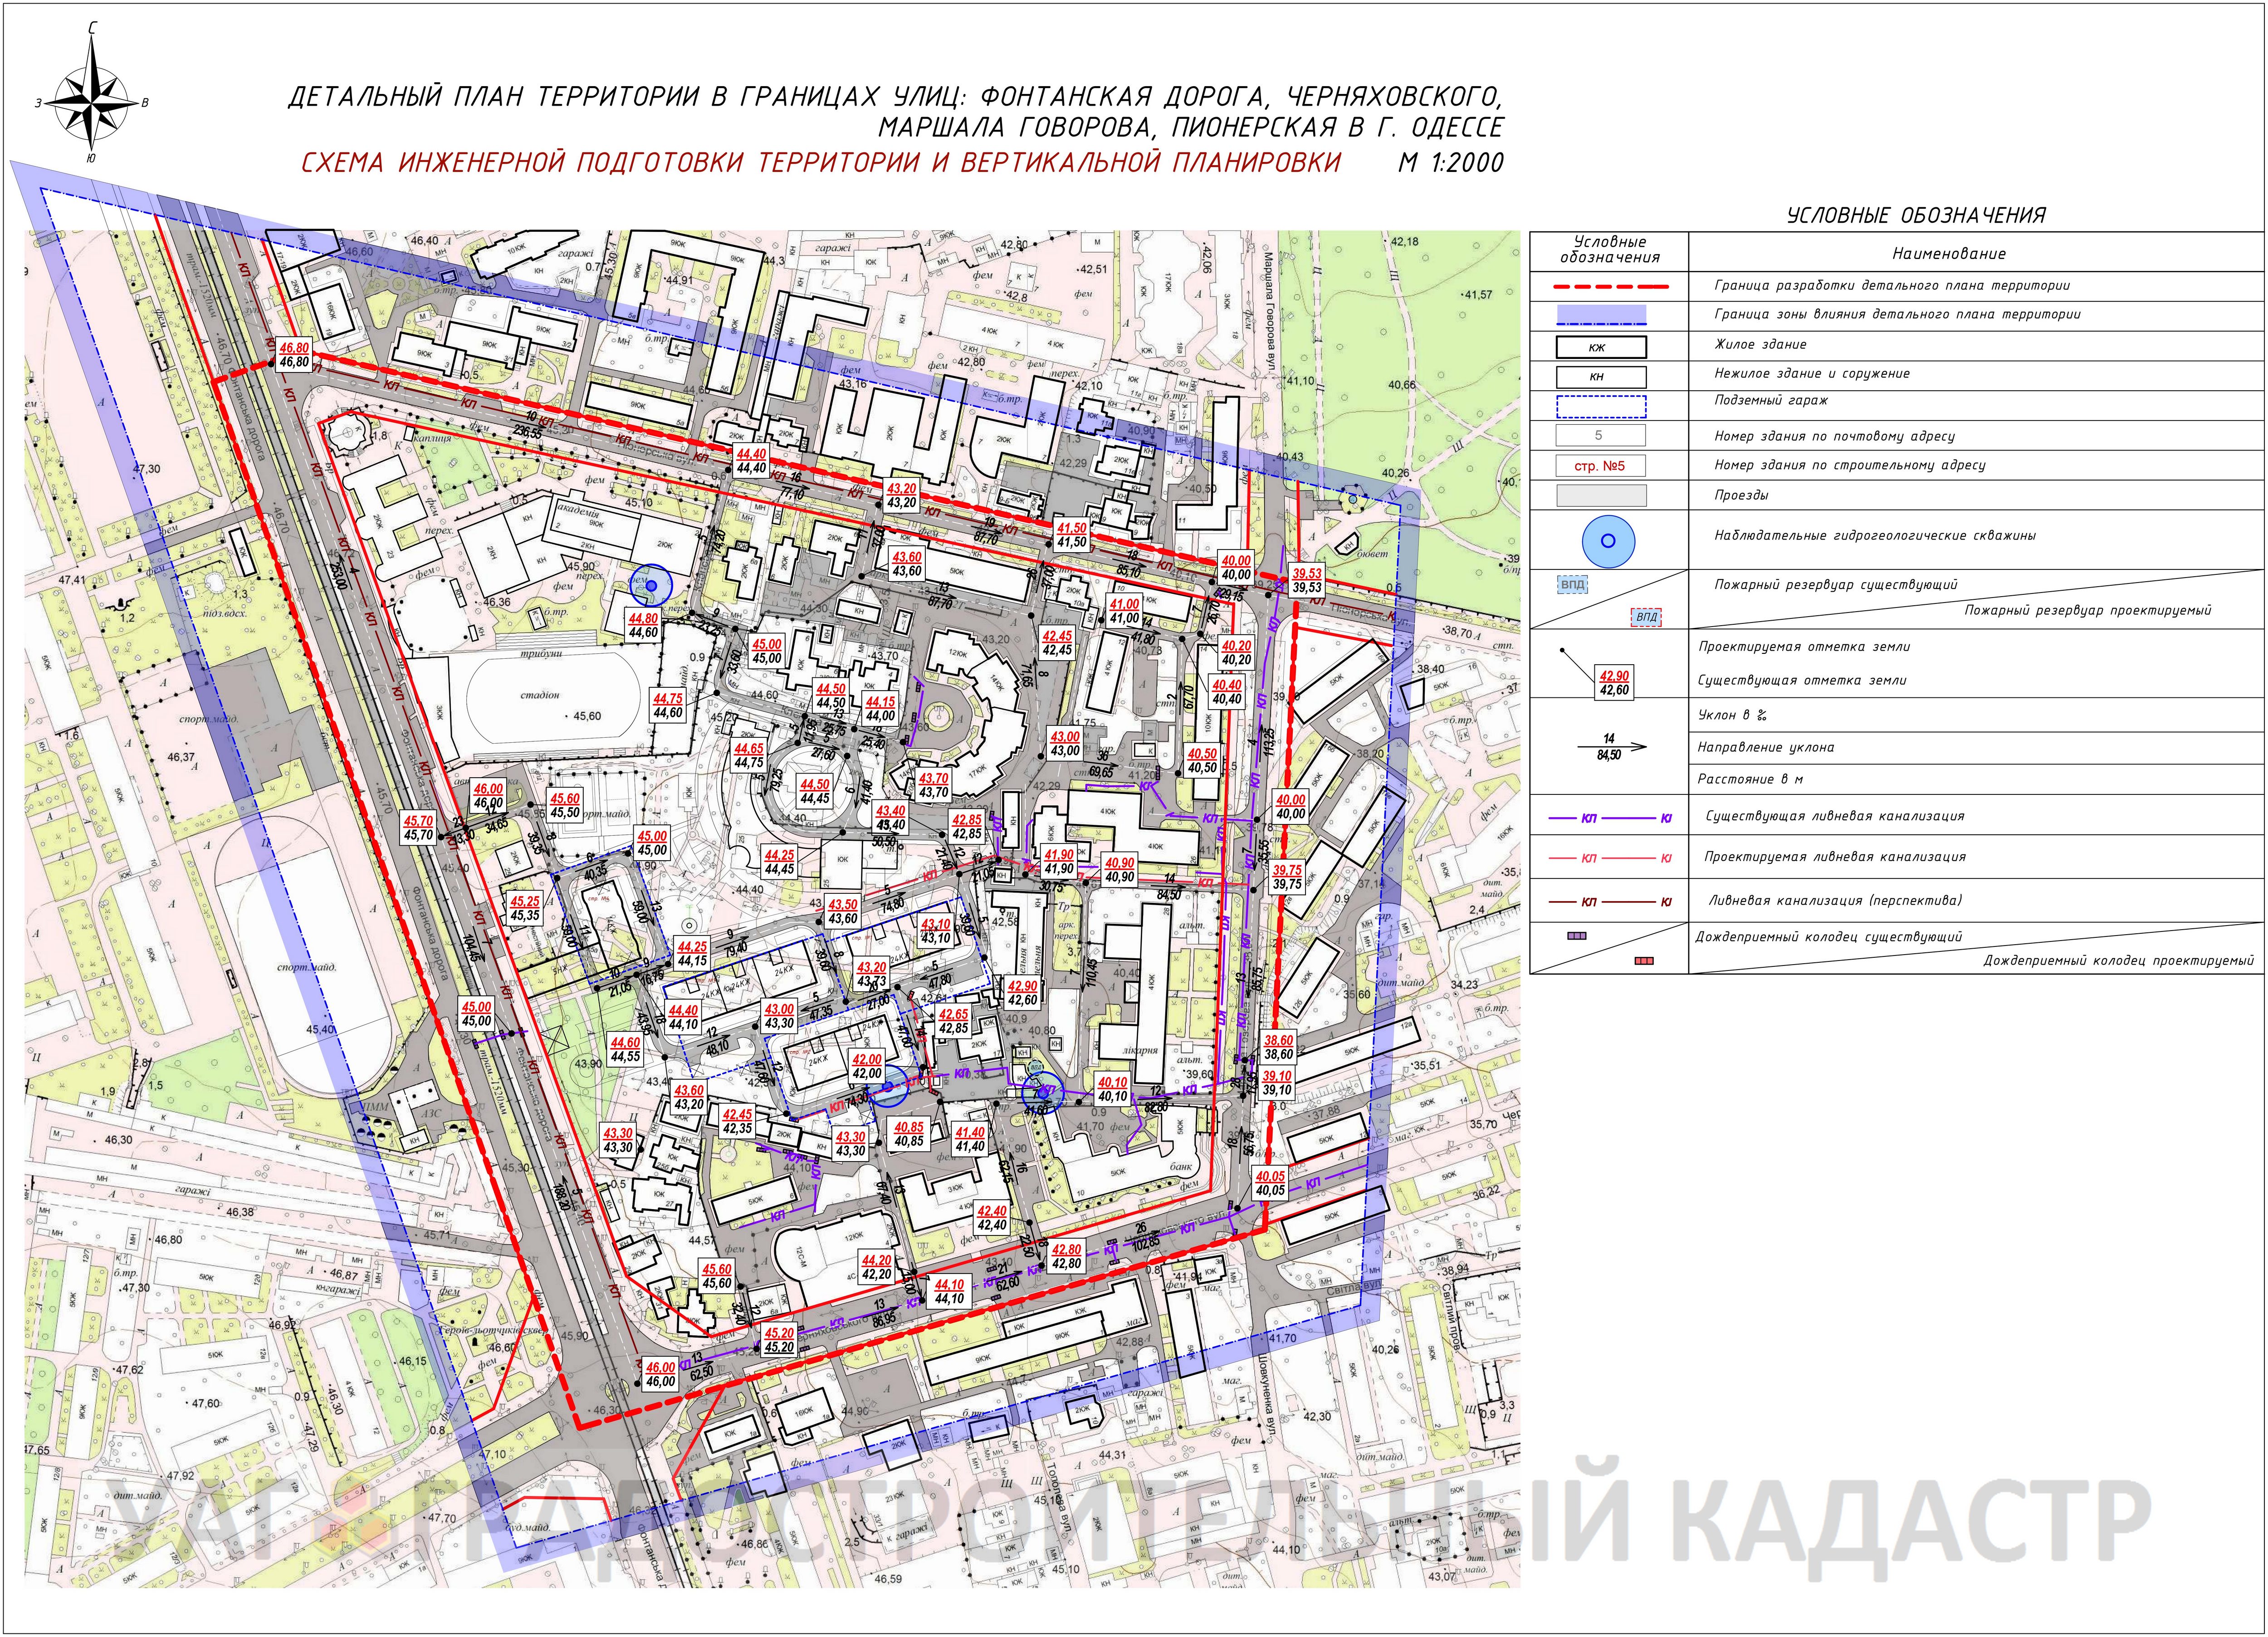Click the blue hydrogeological well legend symbol
Screen dimensions: 2268x1637
(x=1608, y=541)
